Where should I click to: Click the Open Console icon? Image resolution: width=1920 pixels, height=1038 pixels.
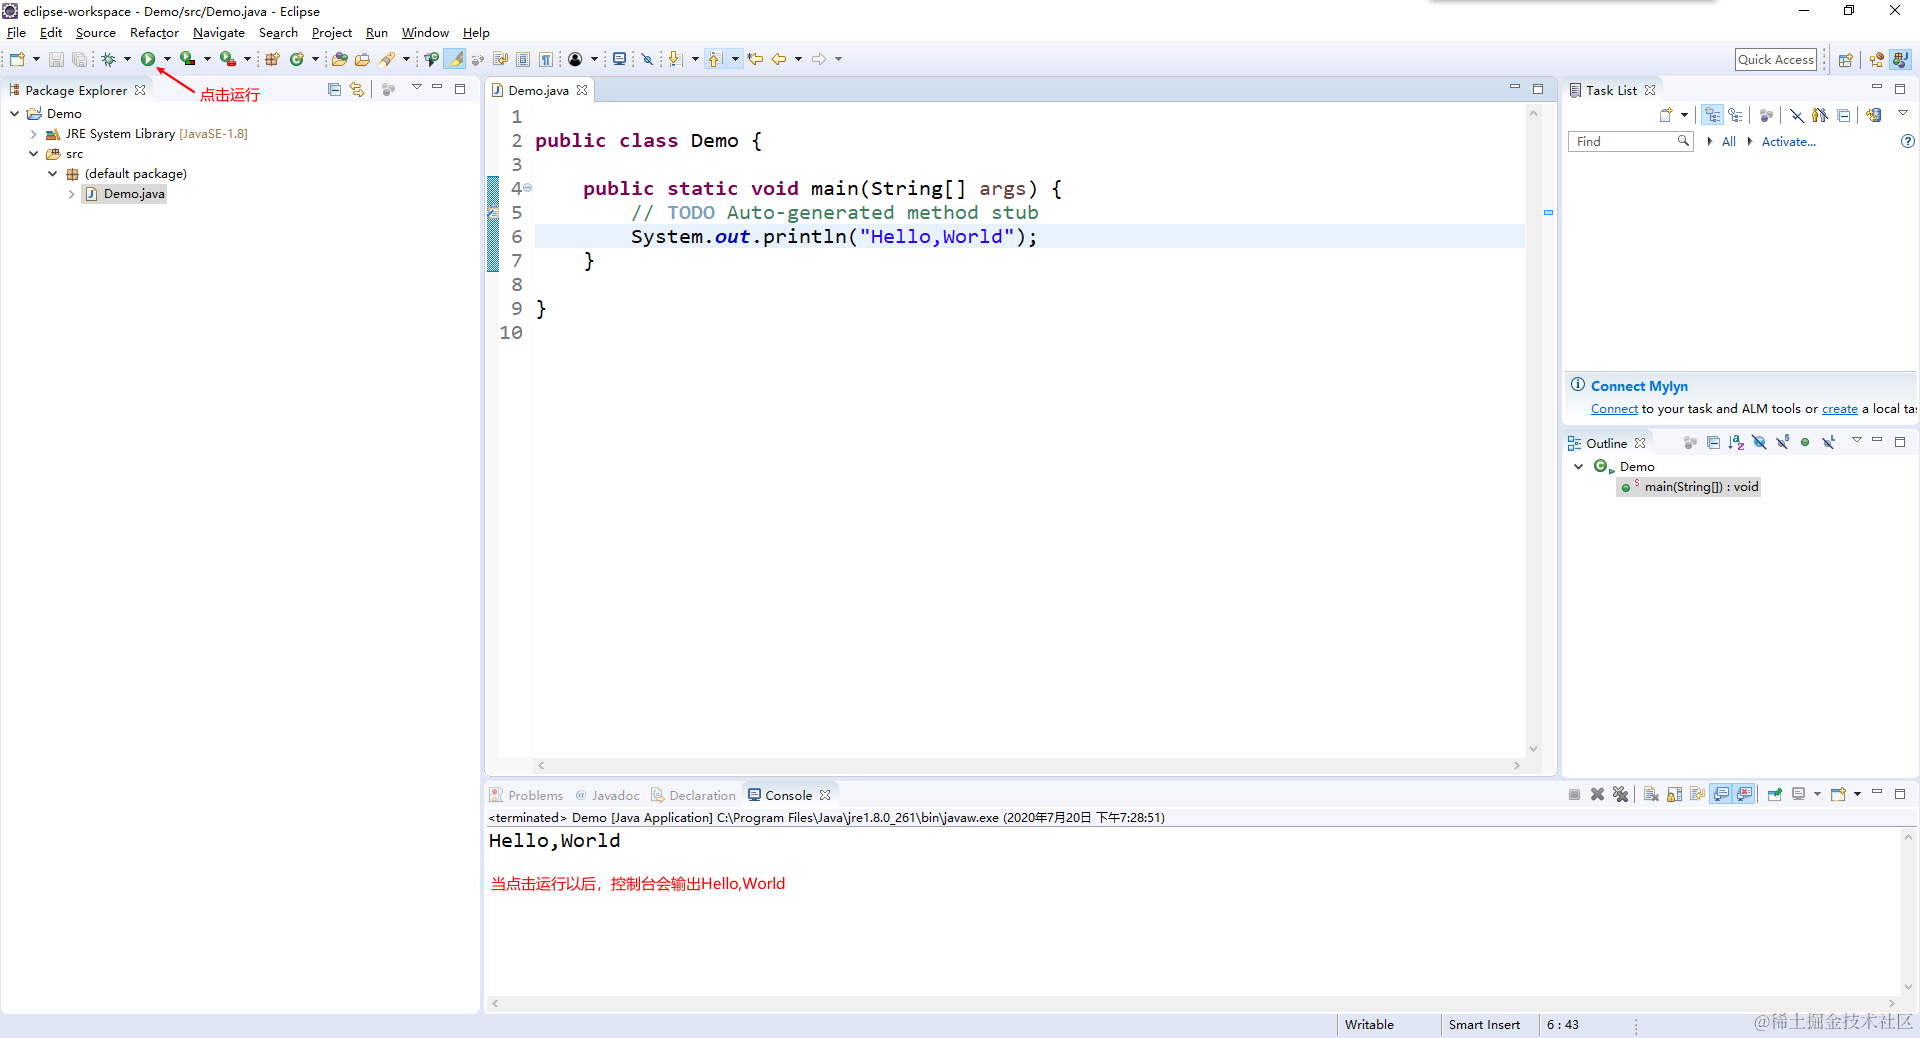(1838, 794)
